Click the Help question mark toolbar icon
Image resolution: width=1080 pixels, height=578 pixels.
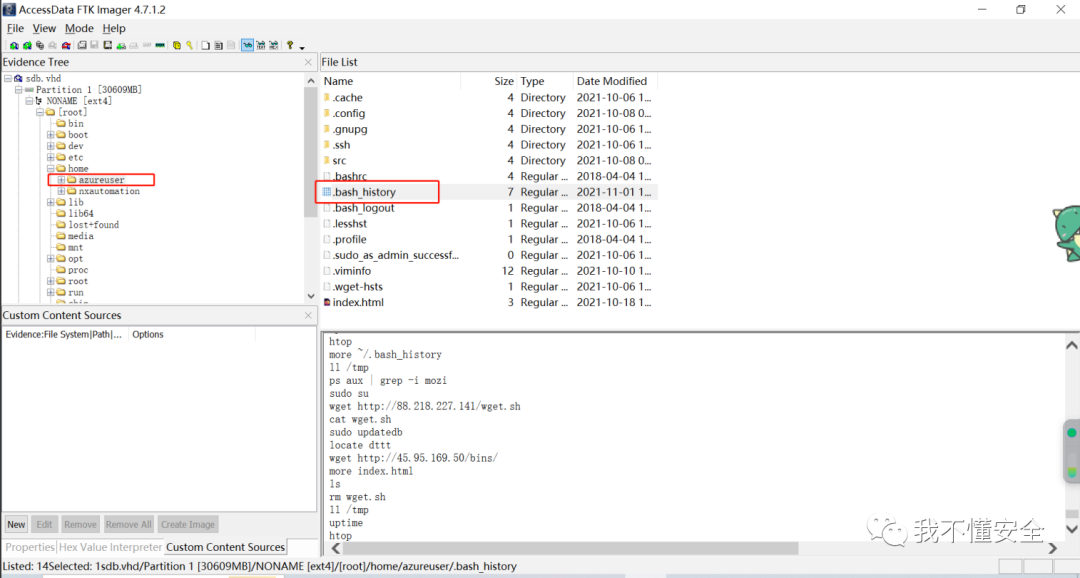(289, 45)
